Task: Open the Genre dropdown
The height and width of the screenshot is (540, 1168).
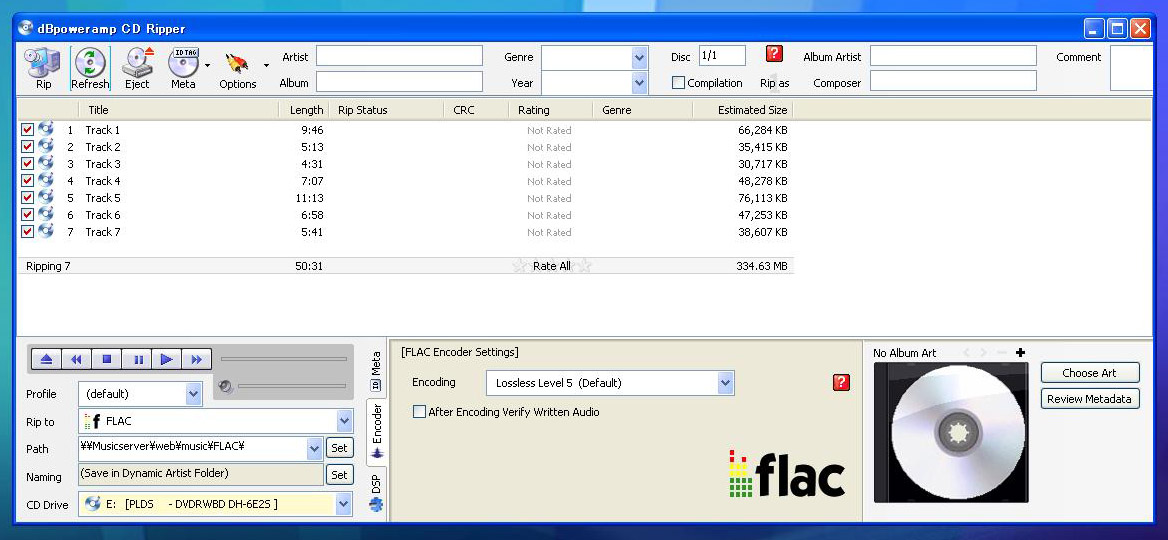Action: pyautogui.click(x=639, y=57)
